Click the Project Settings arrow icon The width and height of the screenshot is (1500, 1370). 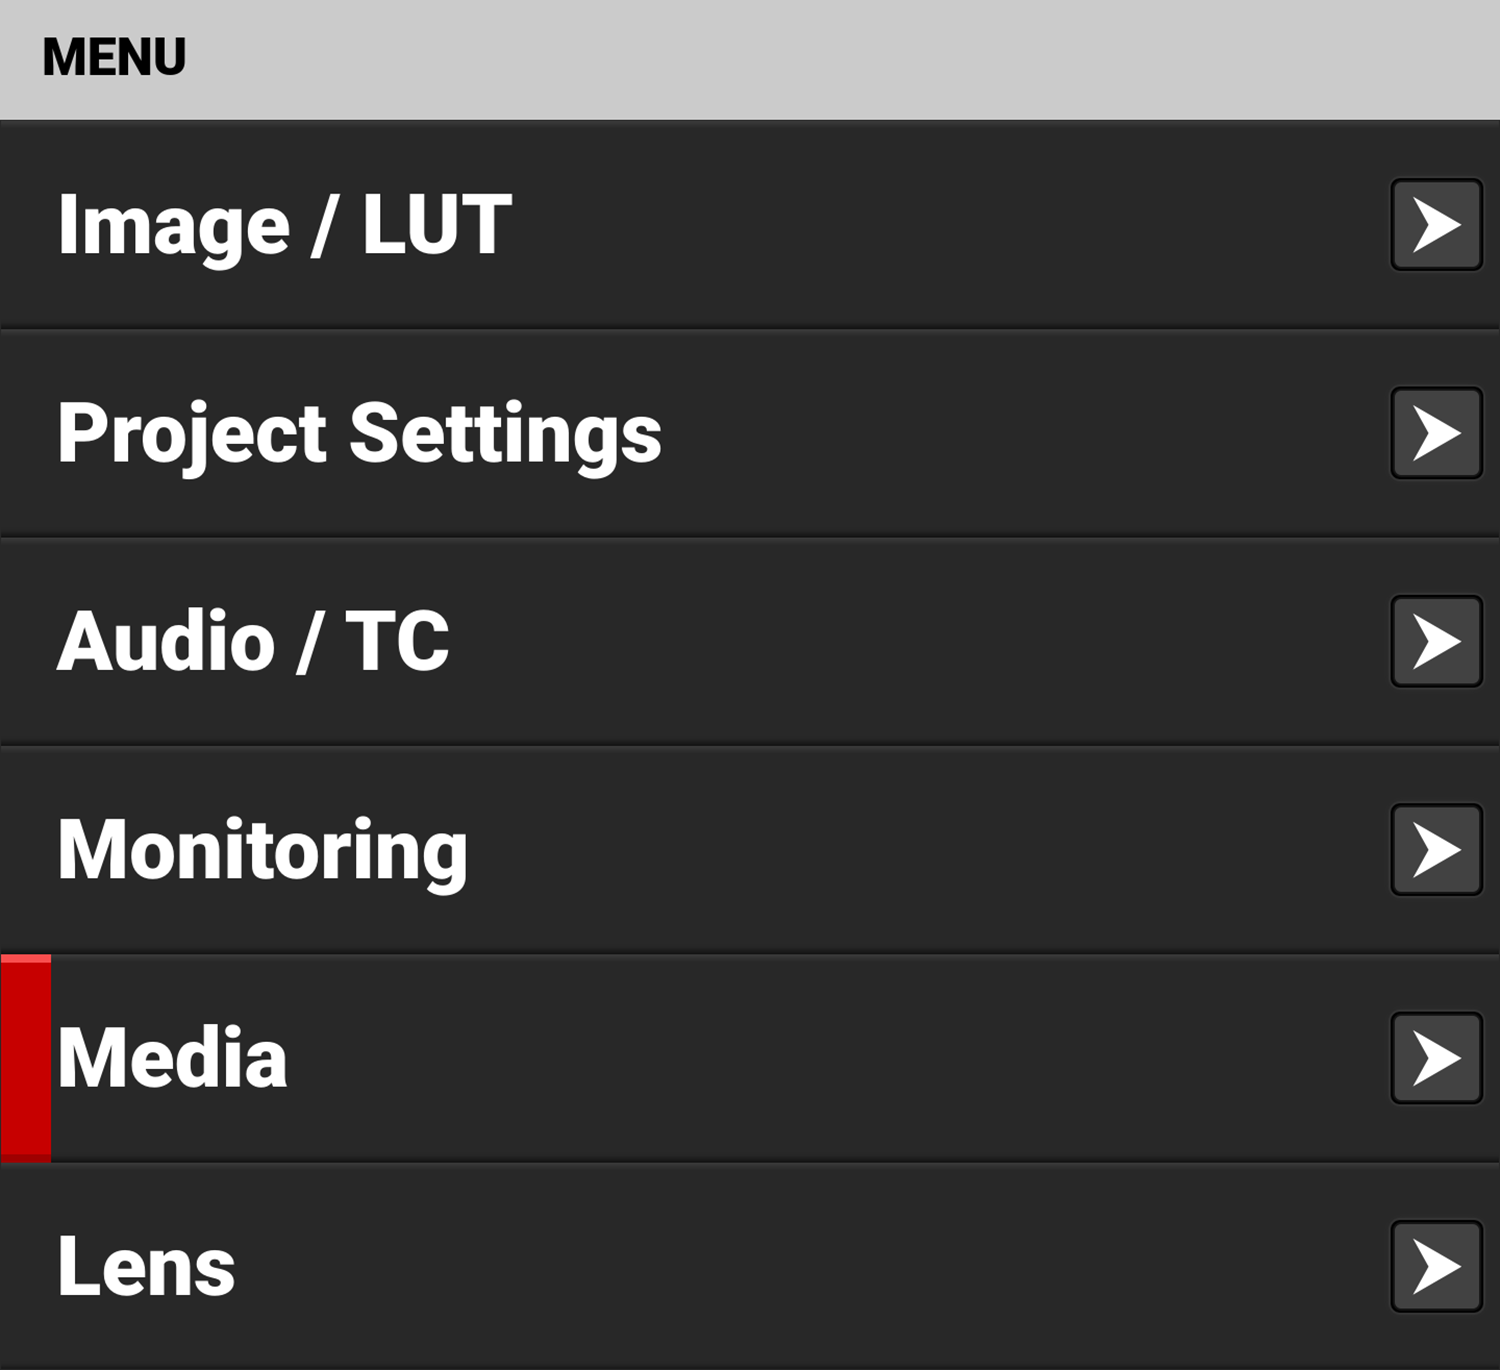click(x=1436, y=433)
